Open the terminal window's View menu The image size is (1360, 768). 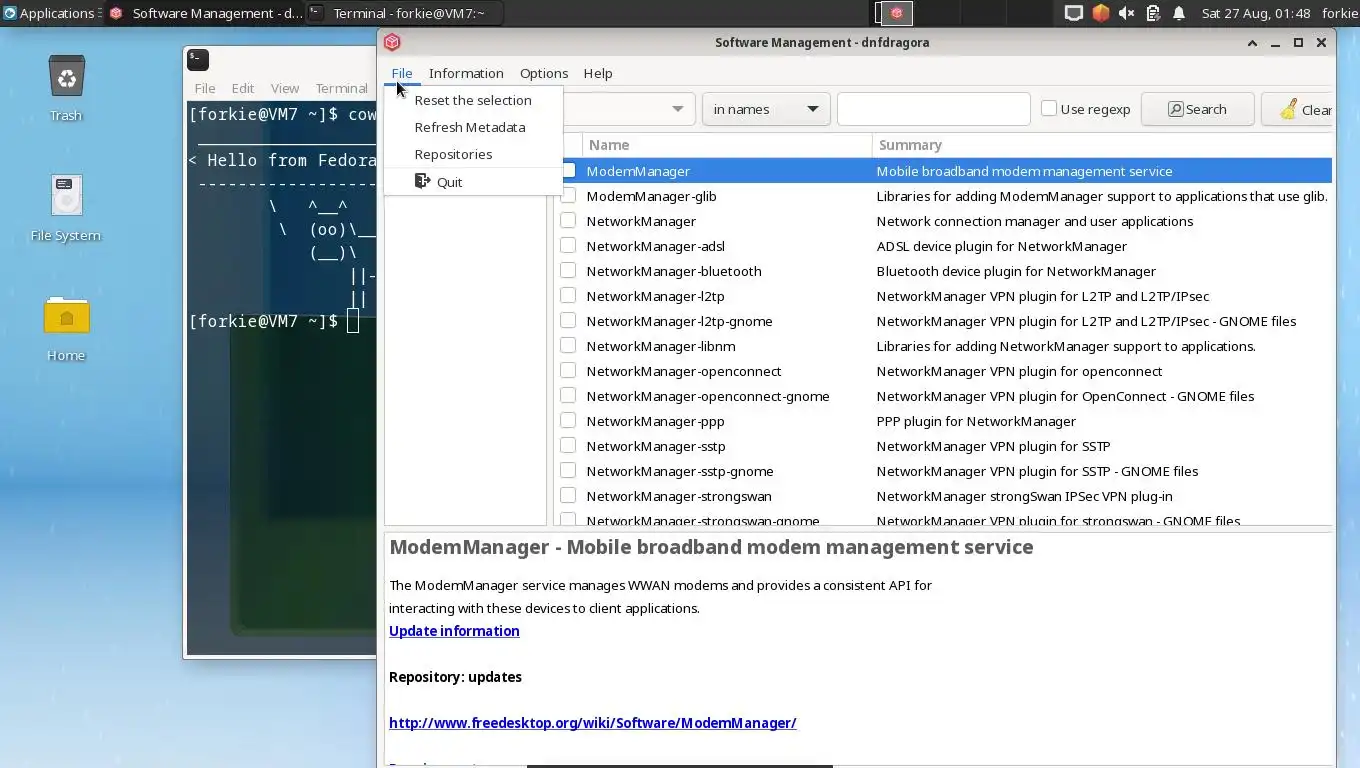285,88
